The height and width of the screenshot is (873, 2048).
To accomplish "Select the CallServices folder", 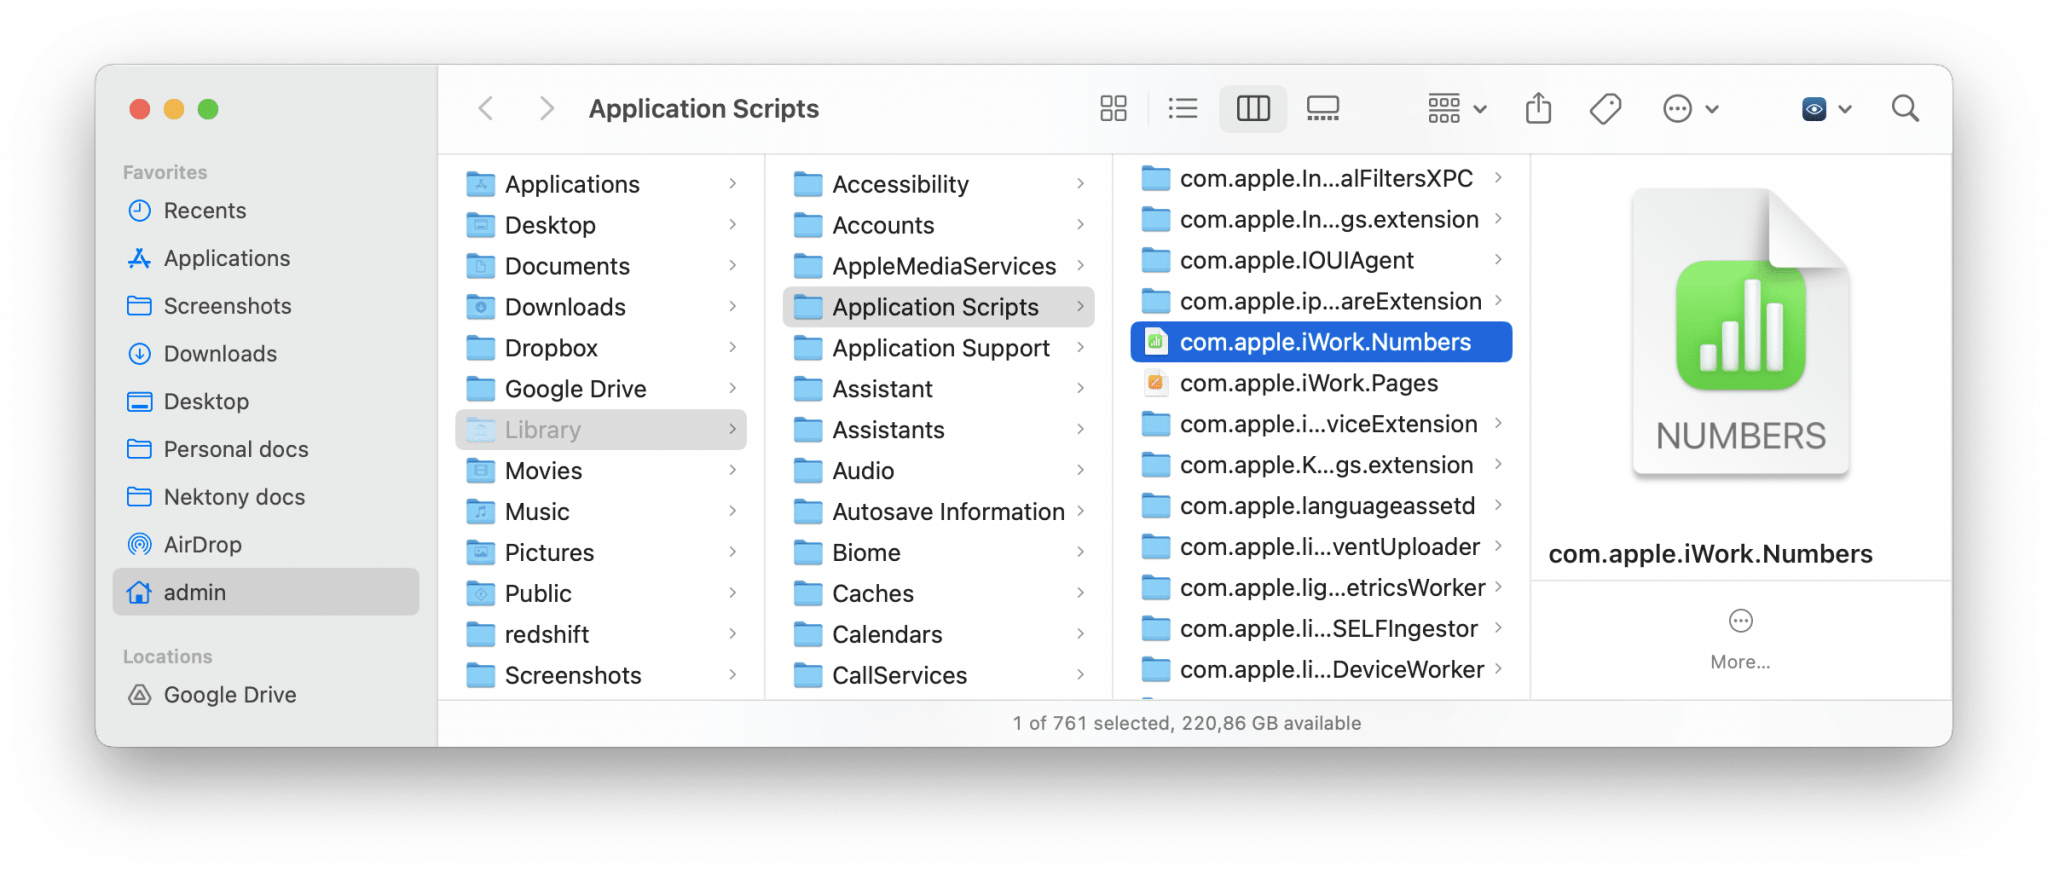I will (938, 676).
